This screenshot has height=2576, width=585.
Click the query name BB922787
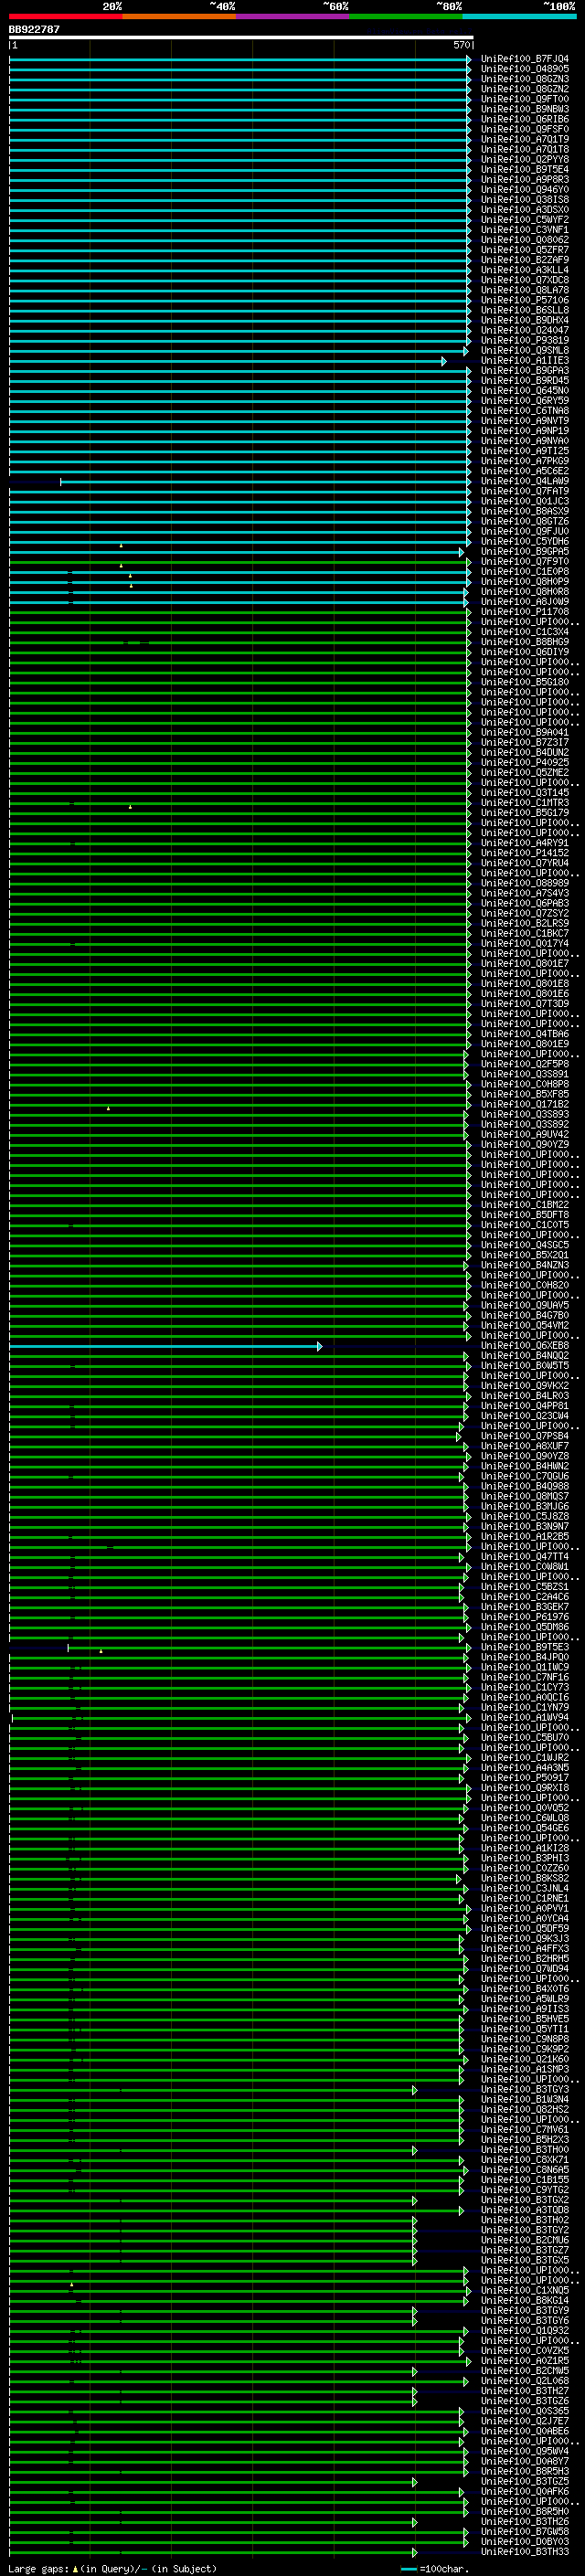point(34,30)
